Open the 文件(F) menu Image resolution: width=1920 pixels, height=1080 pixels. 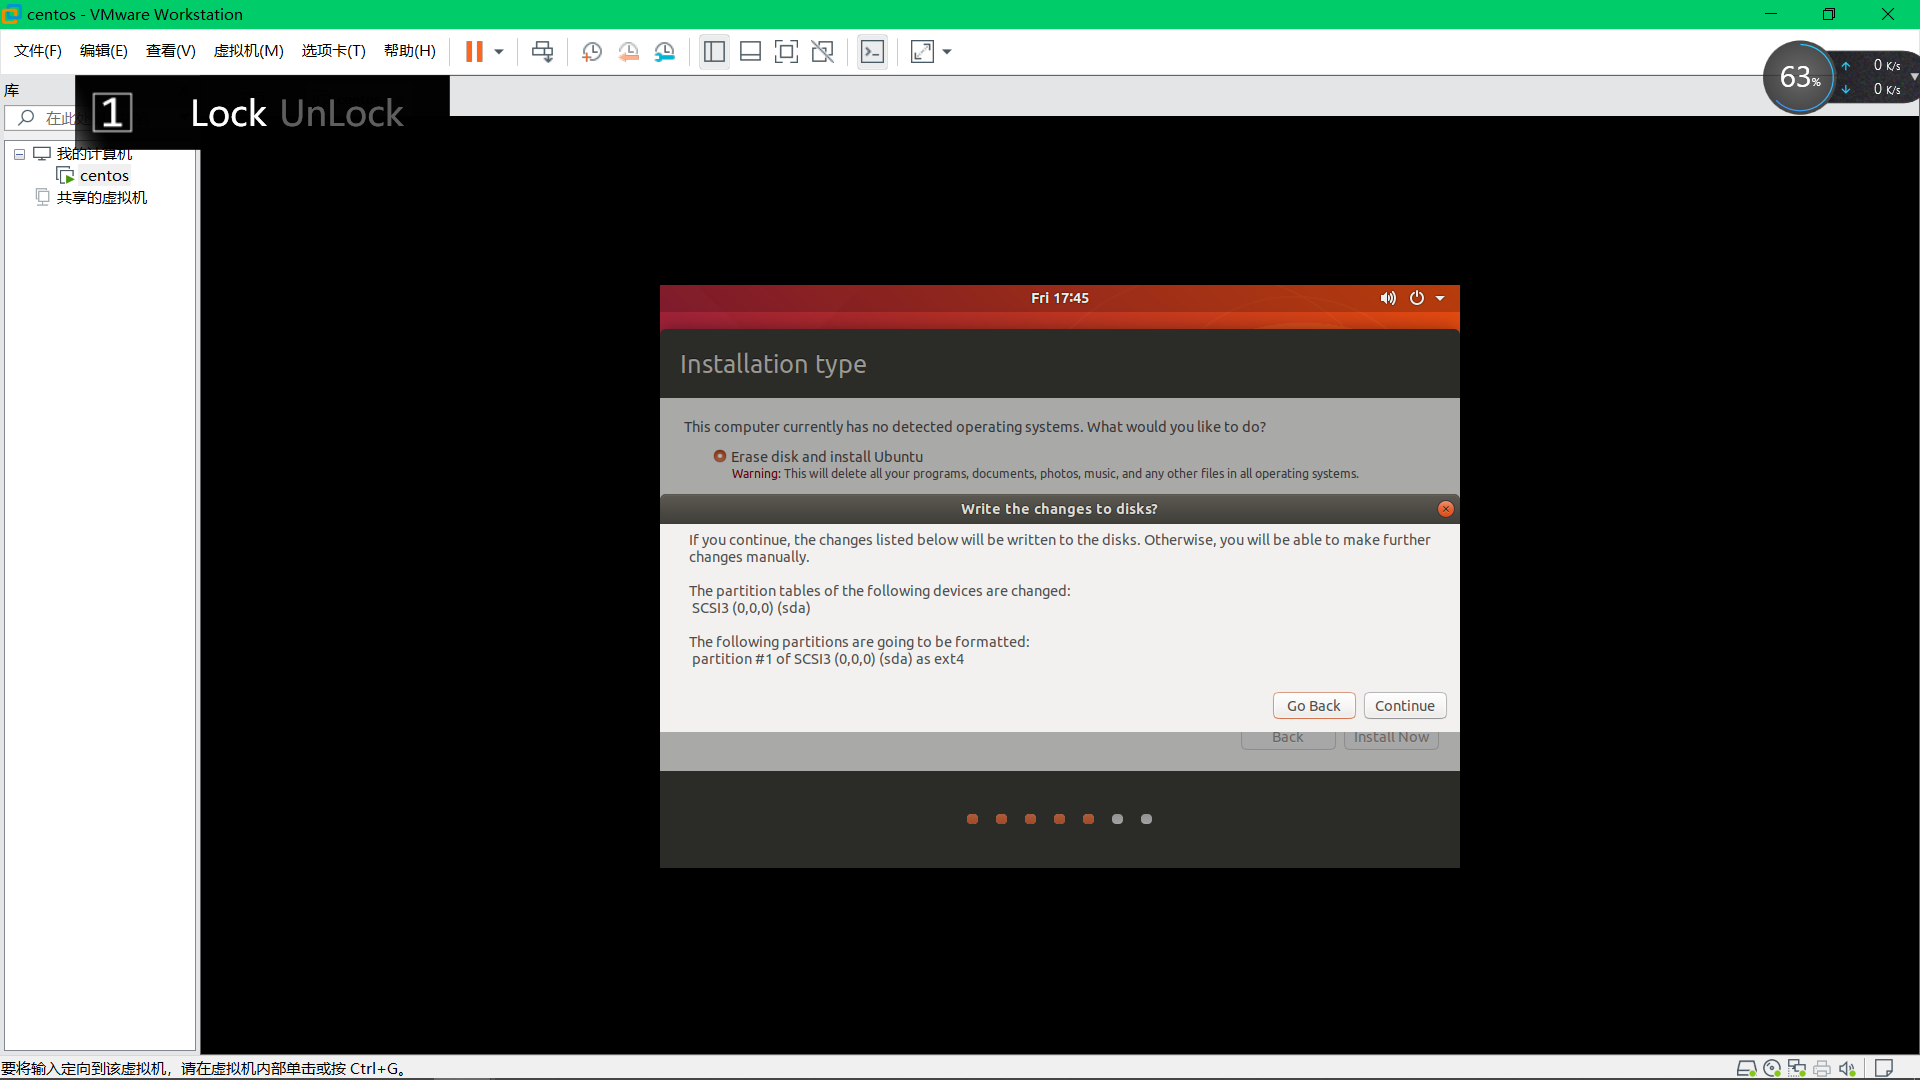point(37,51)
